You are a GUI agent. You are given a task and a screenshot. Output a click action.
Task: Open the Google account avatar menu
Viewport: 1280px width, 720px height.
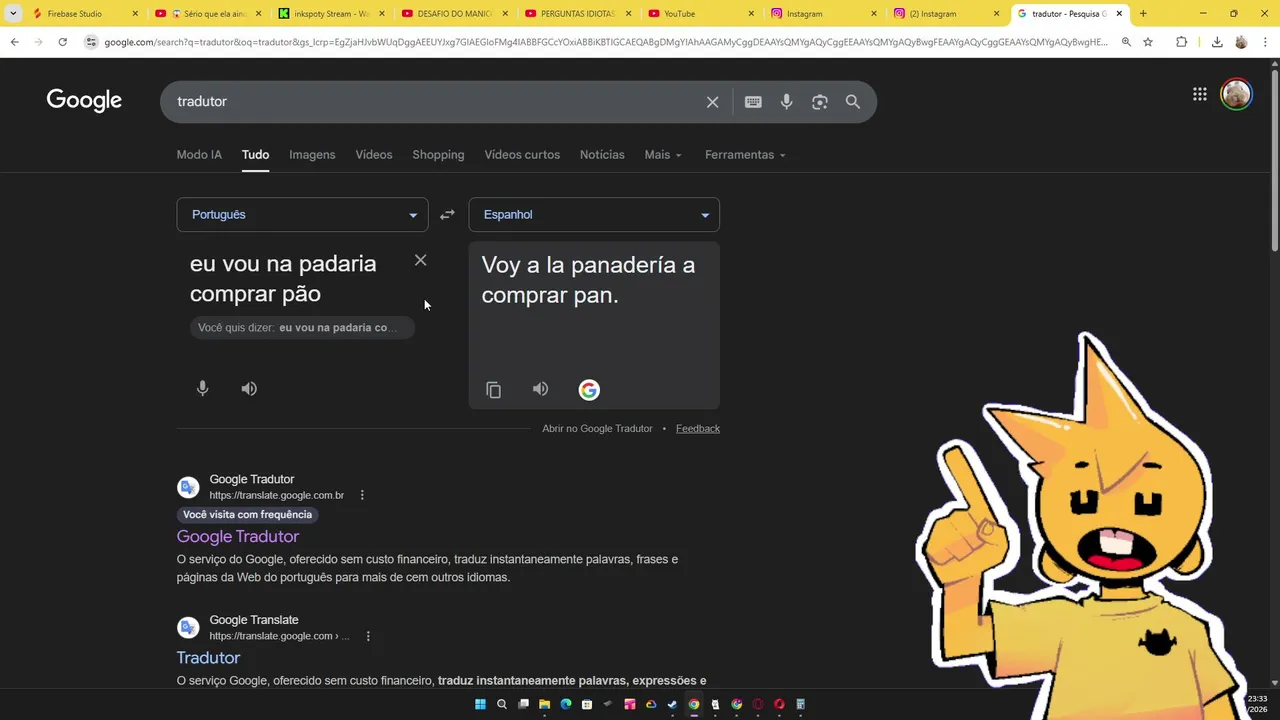(x=1237, y=94)
